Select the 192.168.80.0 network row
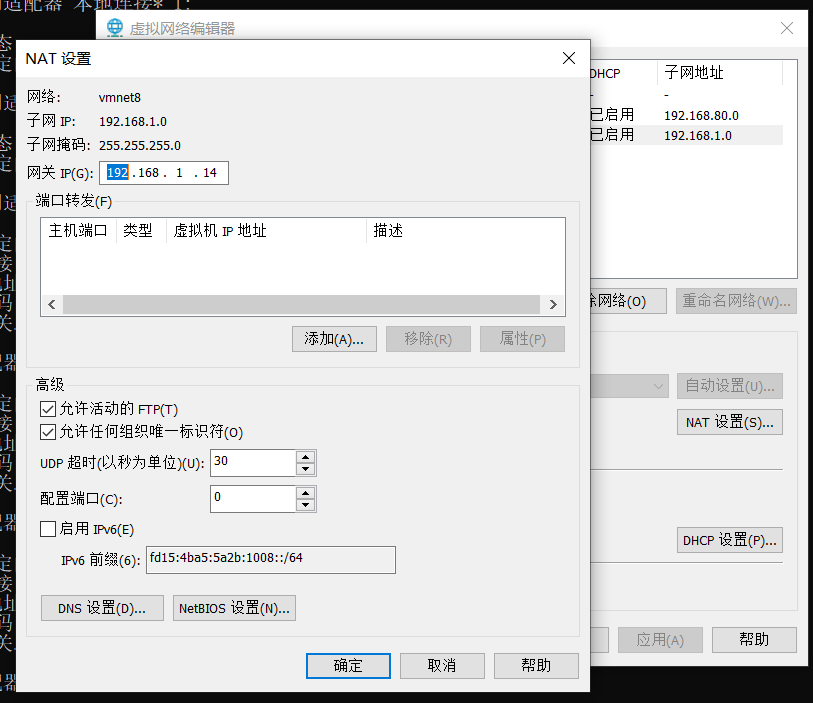813x703 pixels. (686, 115)
